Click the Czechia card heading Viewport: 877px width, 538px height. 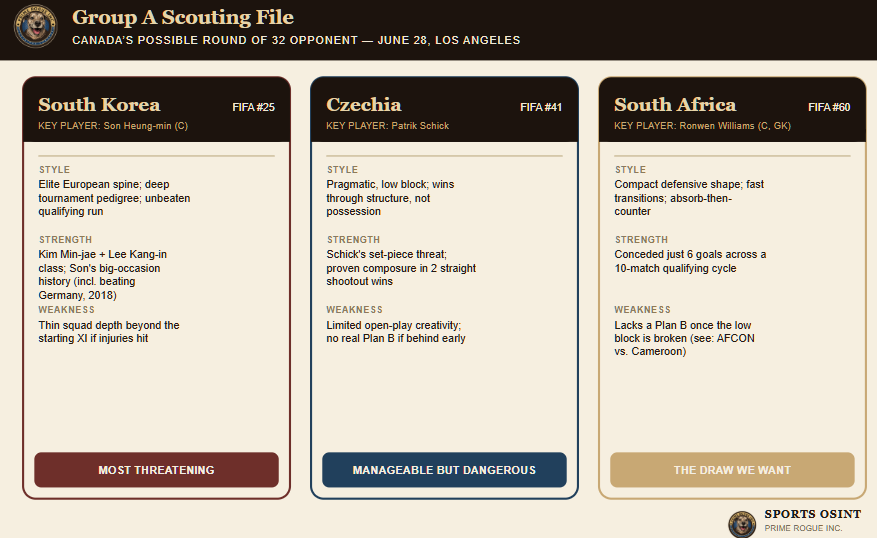364,105
